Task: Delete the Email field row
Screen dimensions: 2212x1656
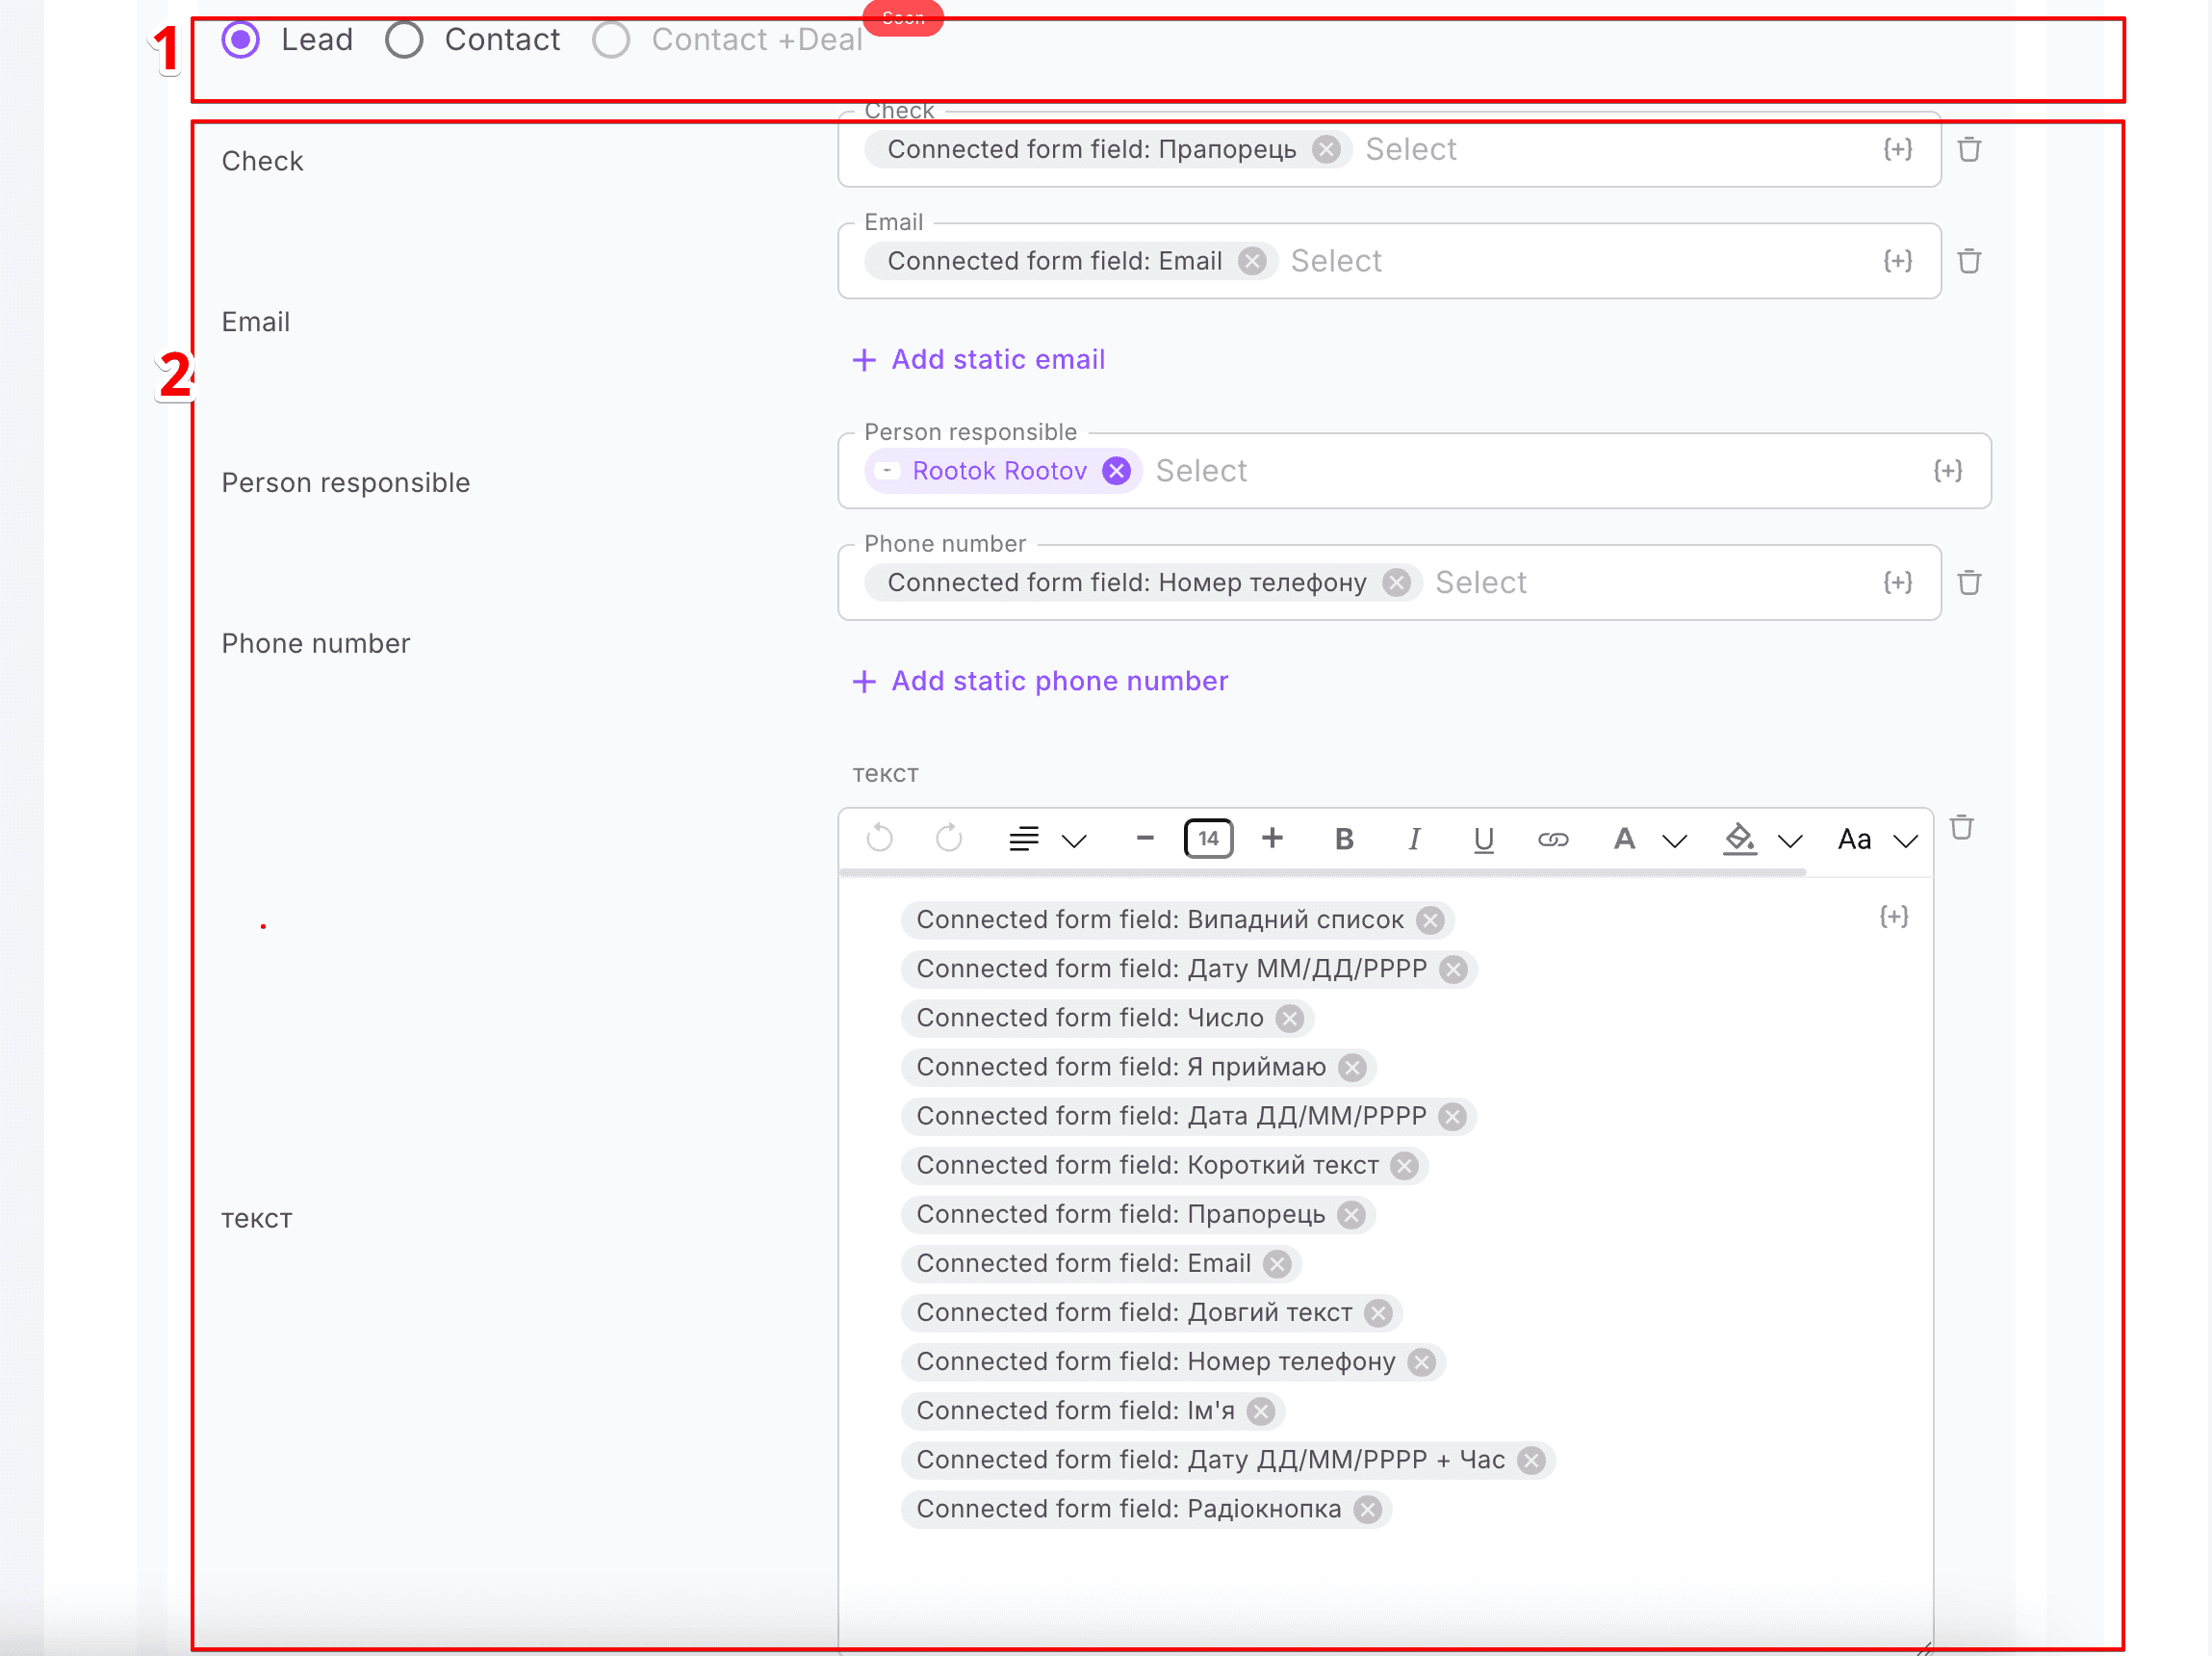Action: point(1969,261)
